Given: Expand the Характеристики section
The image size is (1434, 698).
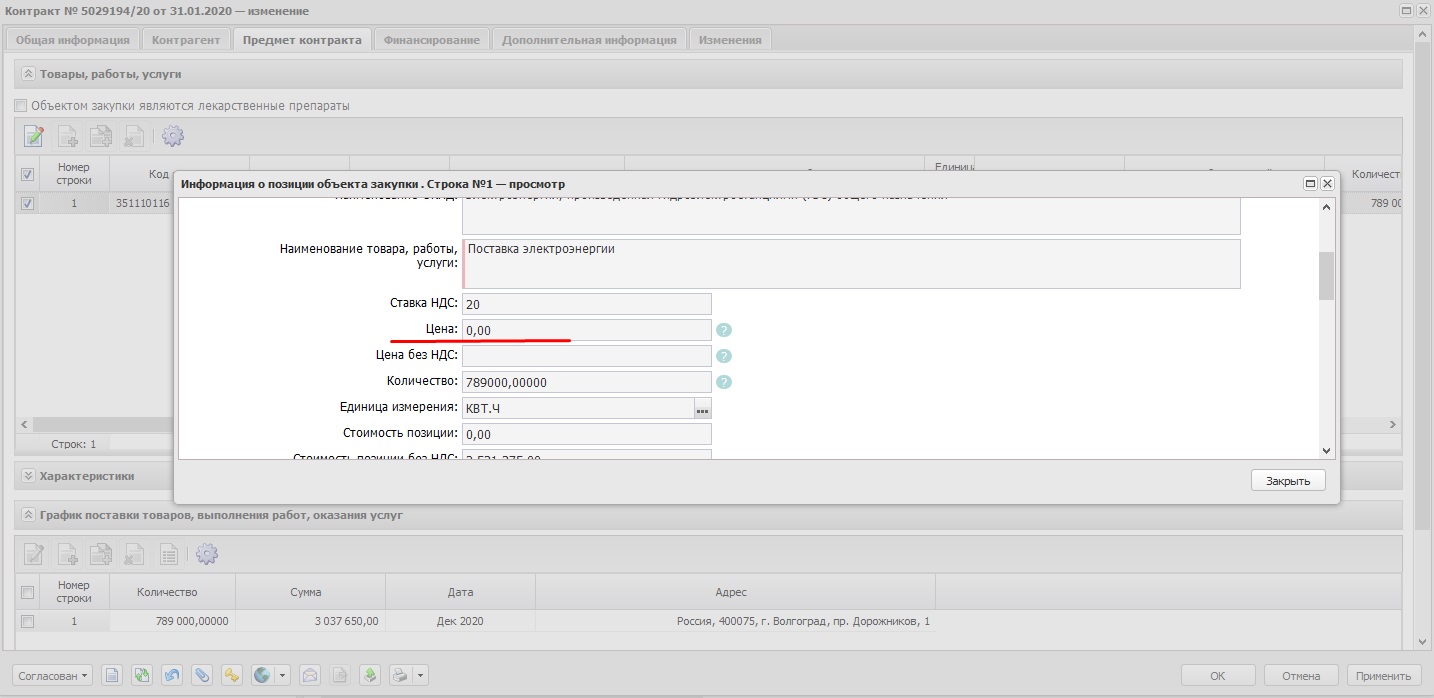Looking at the screenshot, I should (x=28, y=476).
